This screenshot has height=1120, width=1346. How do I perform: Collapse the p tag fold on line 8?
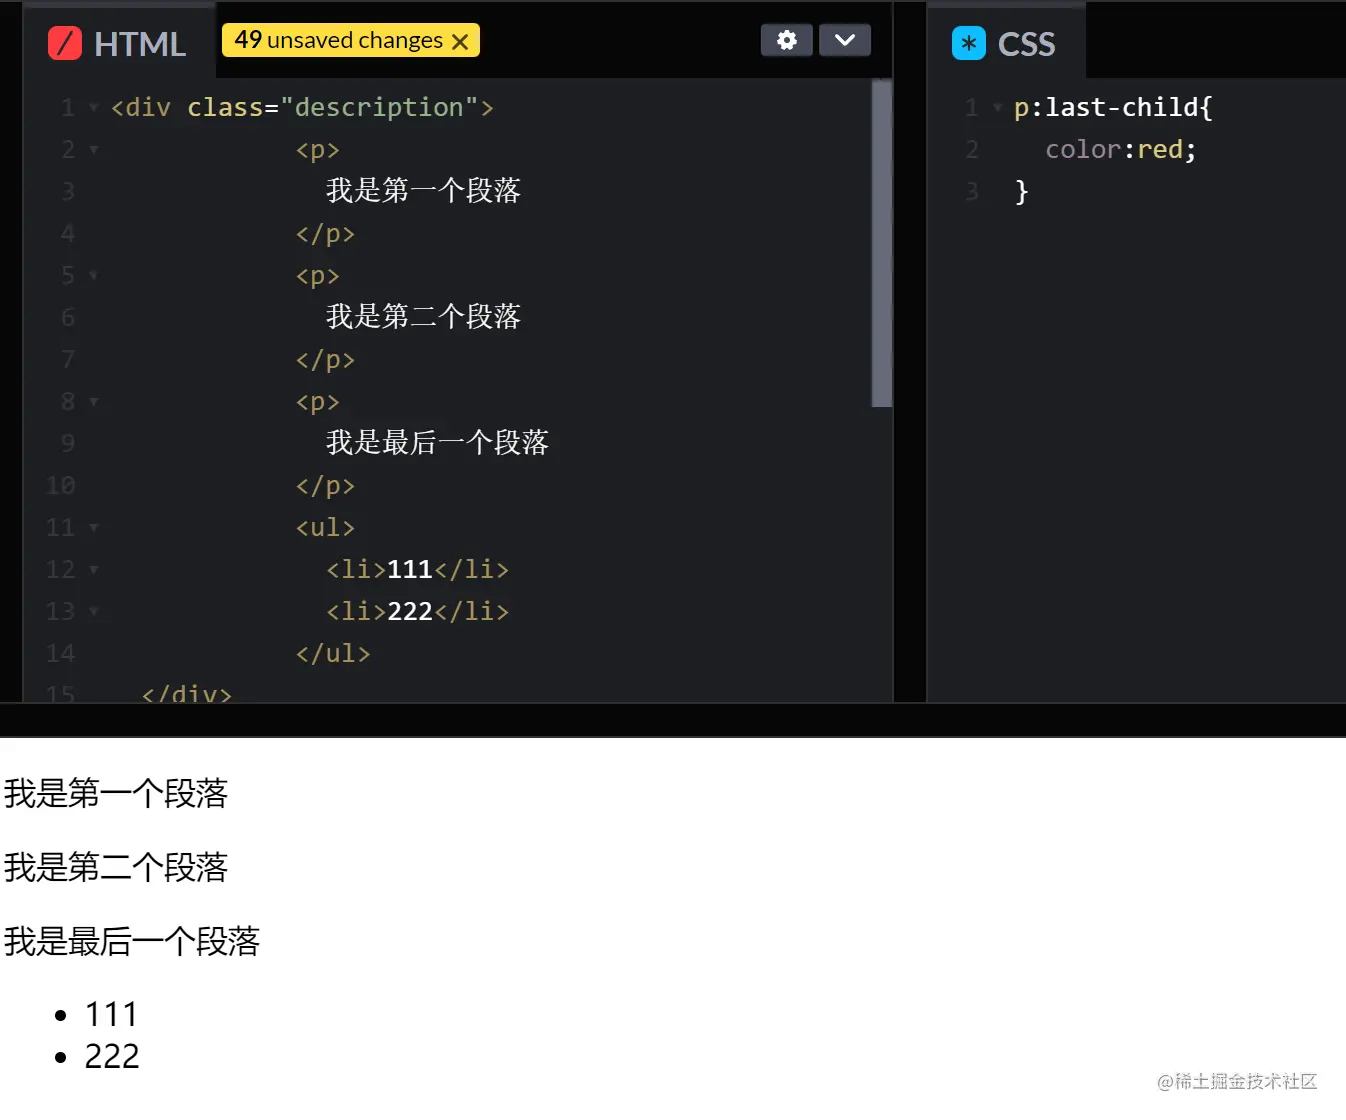click(94, 401)
